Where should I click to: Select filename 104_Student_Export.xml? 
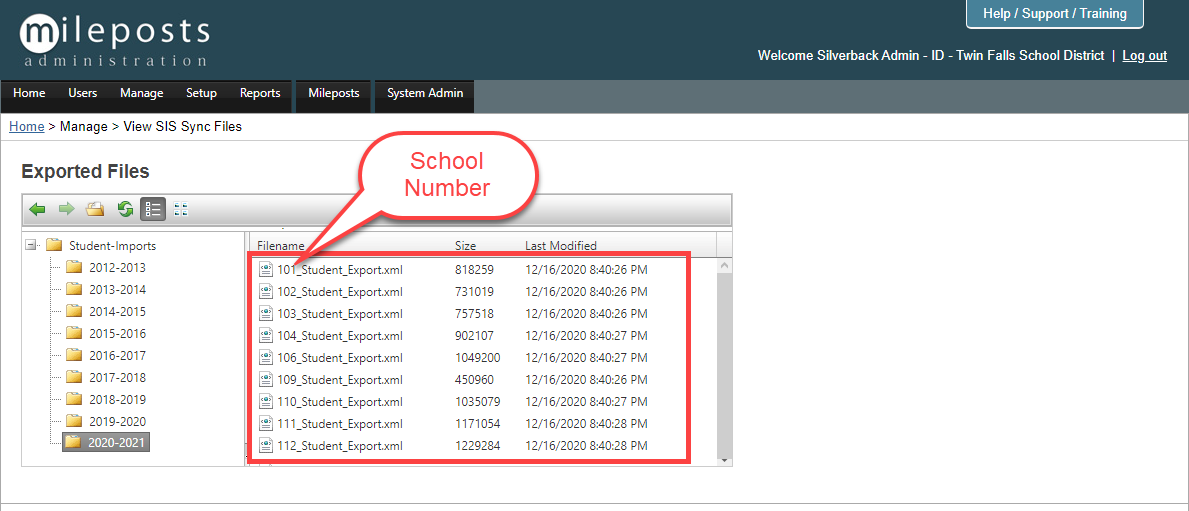[340, 335]
